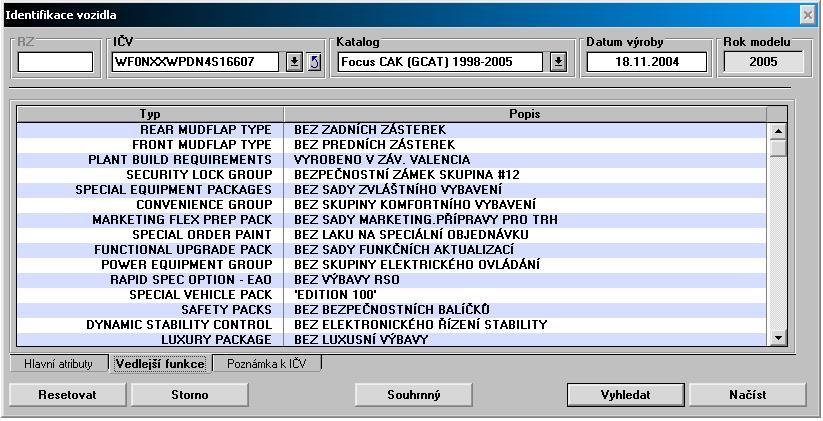The height and width of the screenshot is (421, 823).
Task: Select the Vedlejší funkce tab
Action: pos(160,364)
